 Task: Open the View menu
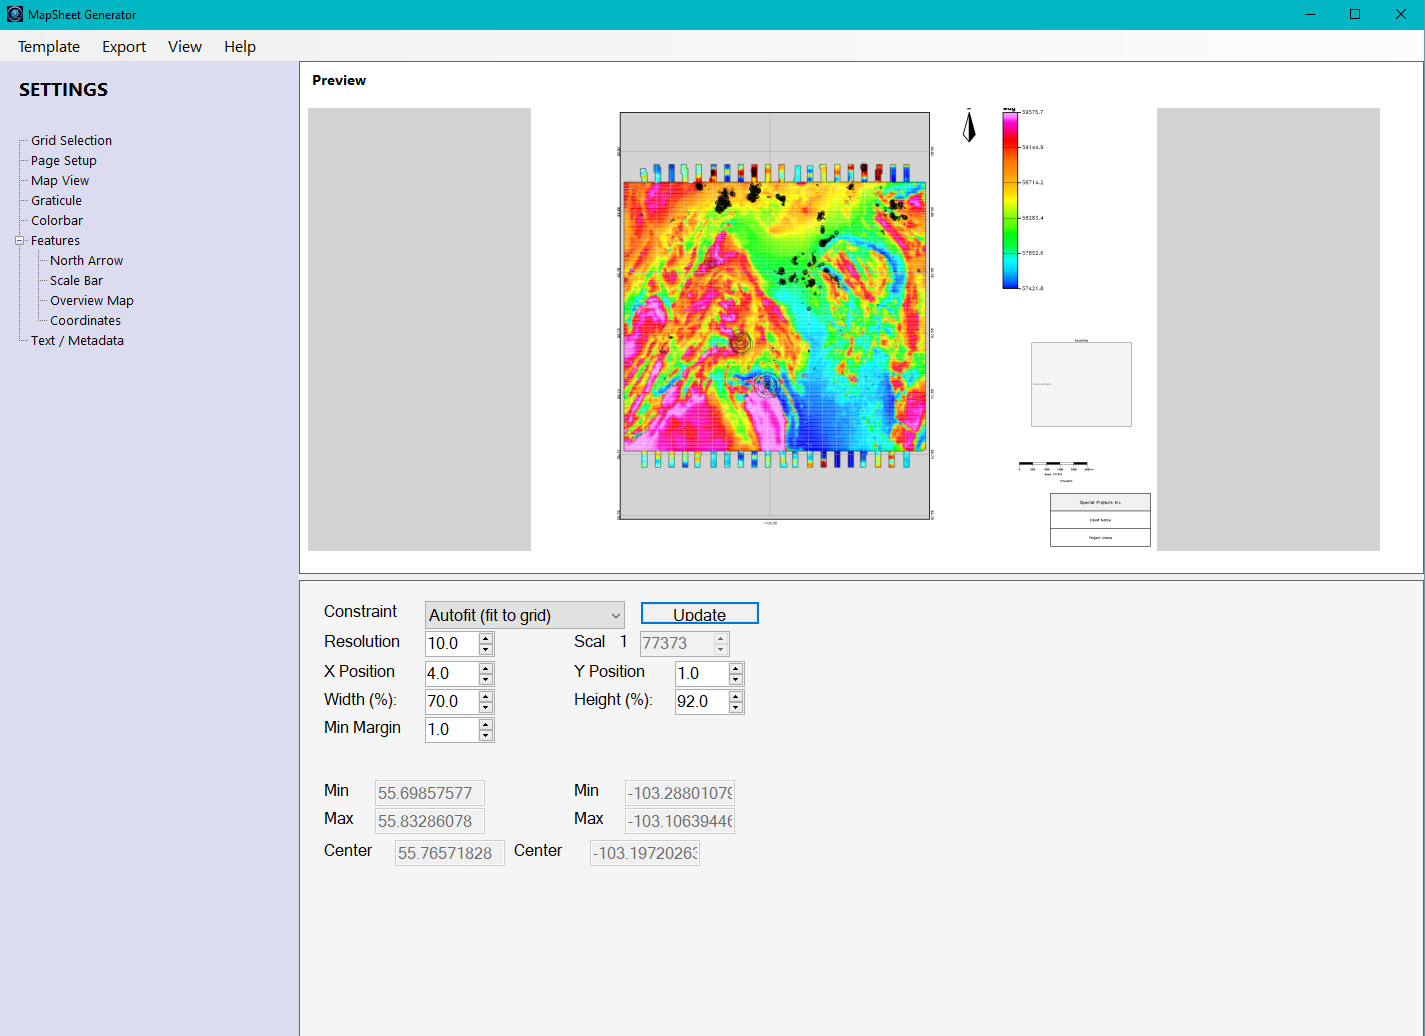(185, 47)
